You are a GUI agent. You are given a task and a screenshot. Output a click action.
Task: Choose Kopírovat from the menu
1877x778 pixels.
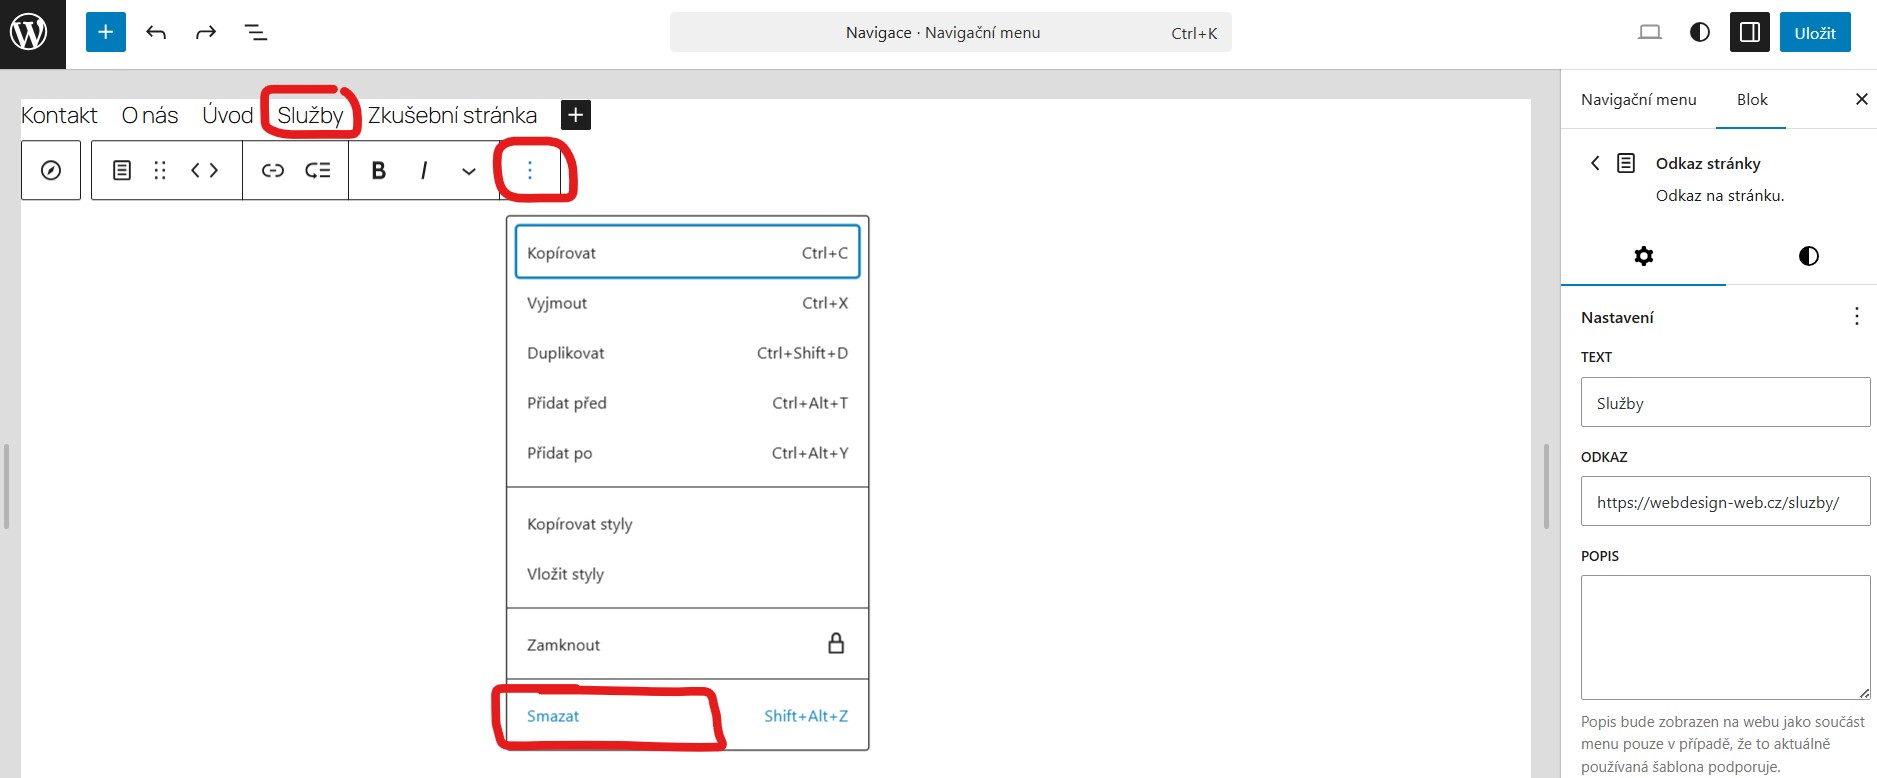click(688, 252)
